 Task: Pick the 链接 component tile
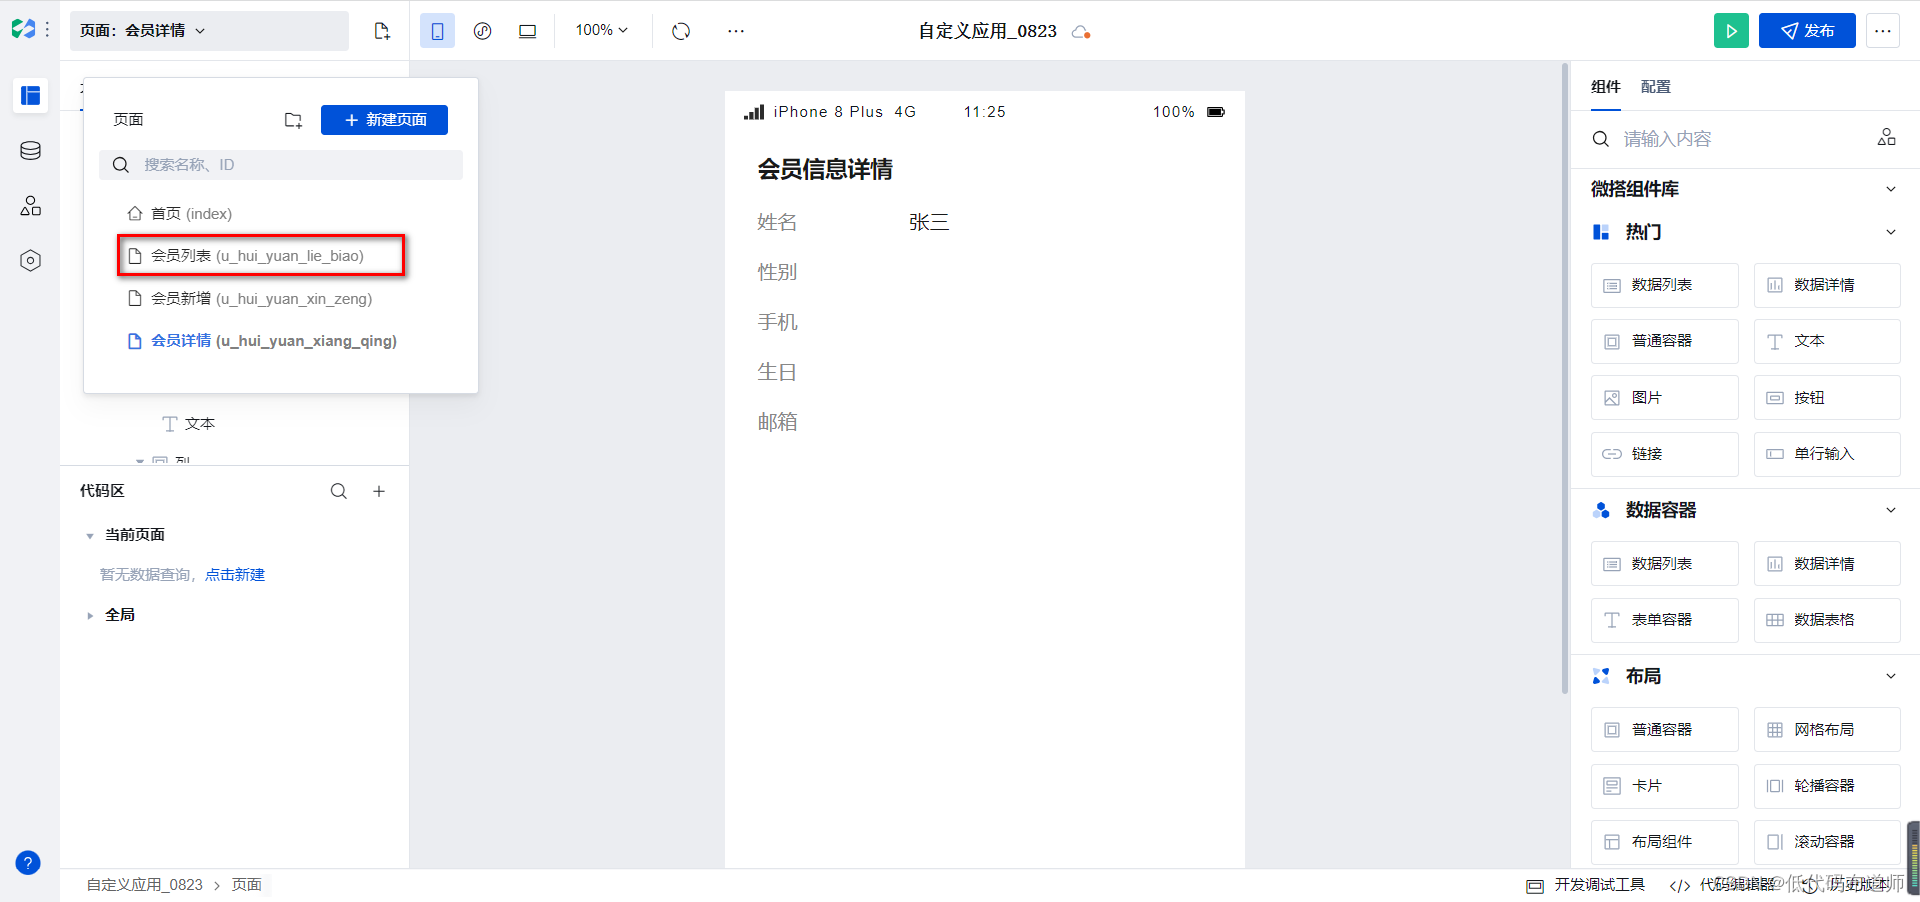tap(1665, 455)
